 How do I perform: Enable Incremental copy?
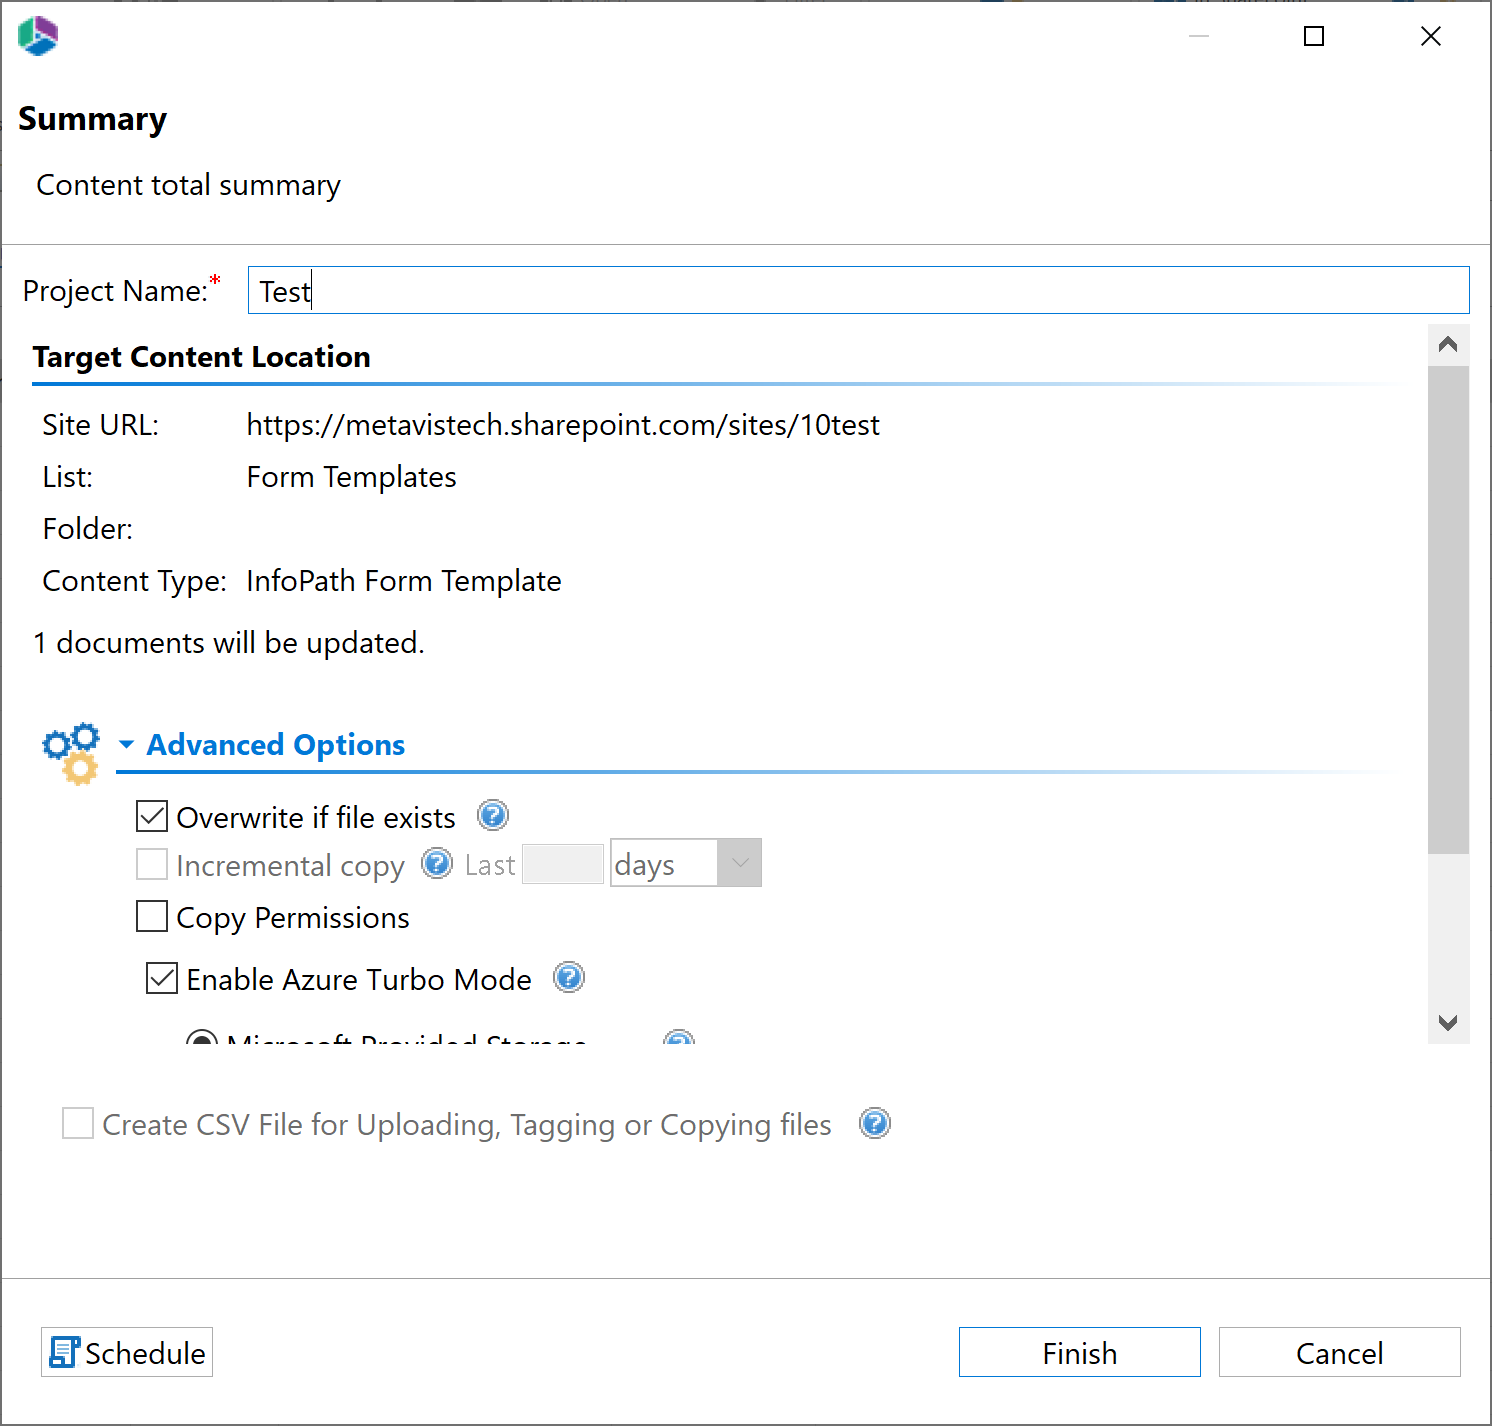pyautogui.click(x=151, y=863)
